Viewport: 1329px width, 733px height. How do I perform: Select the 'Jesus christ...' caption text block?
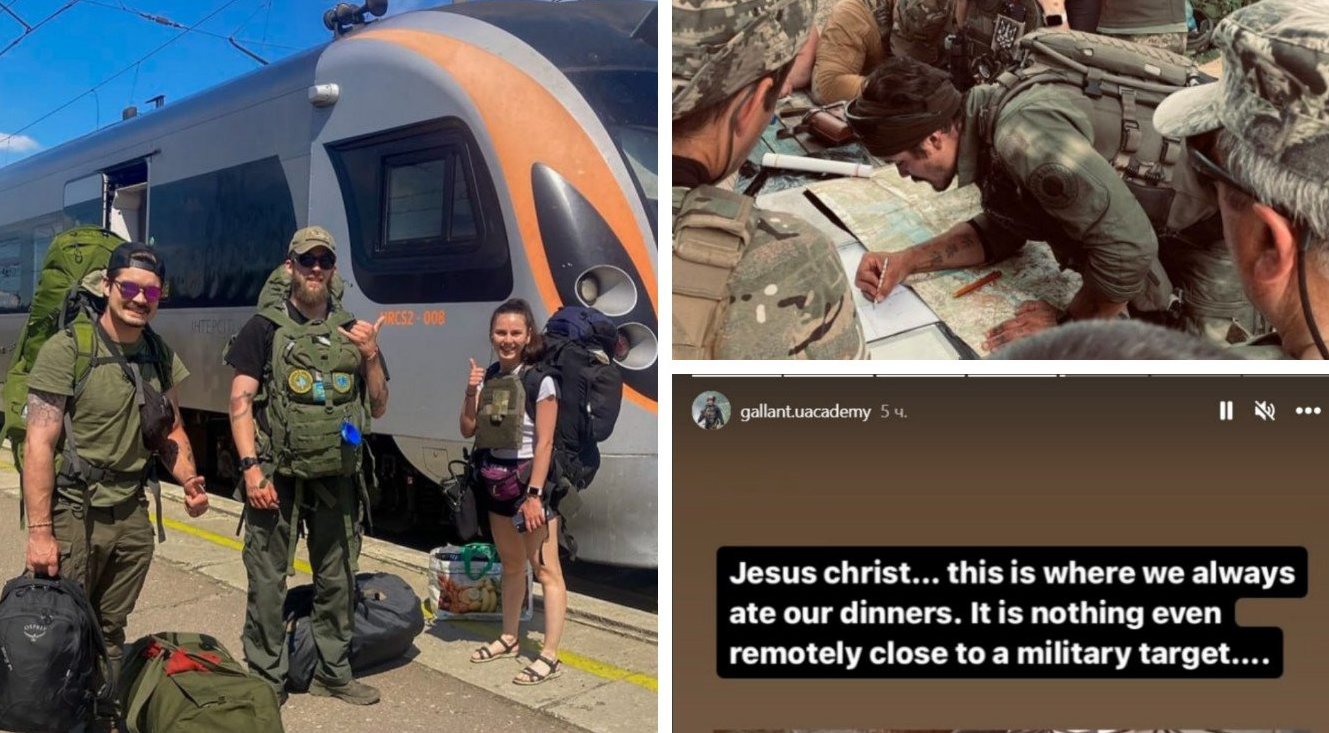1011,613
